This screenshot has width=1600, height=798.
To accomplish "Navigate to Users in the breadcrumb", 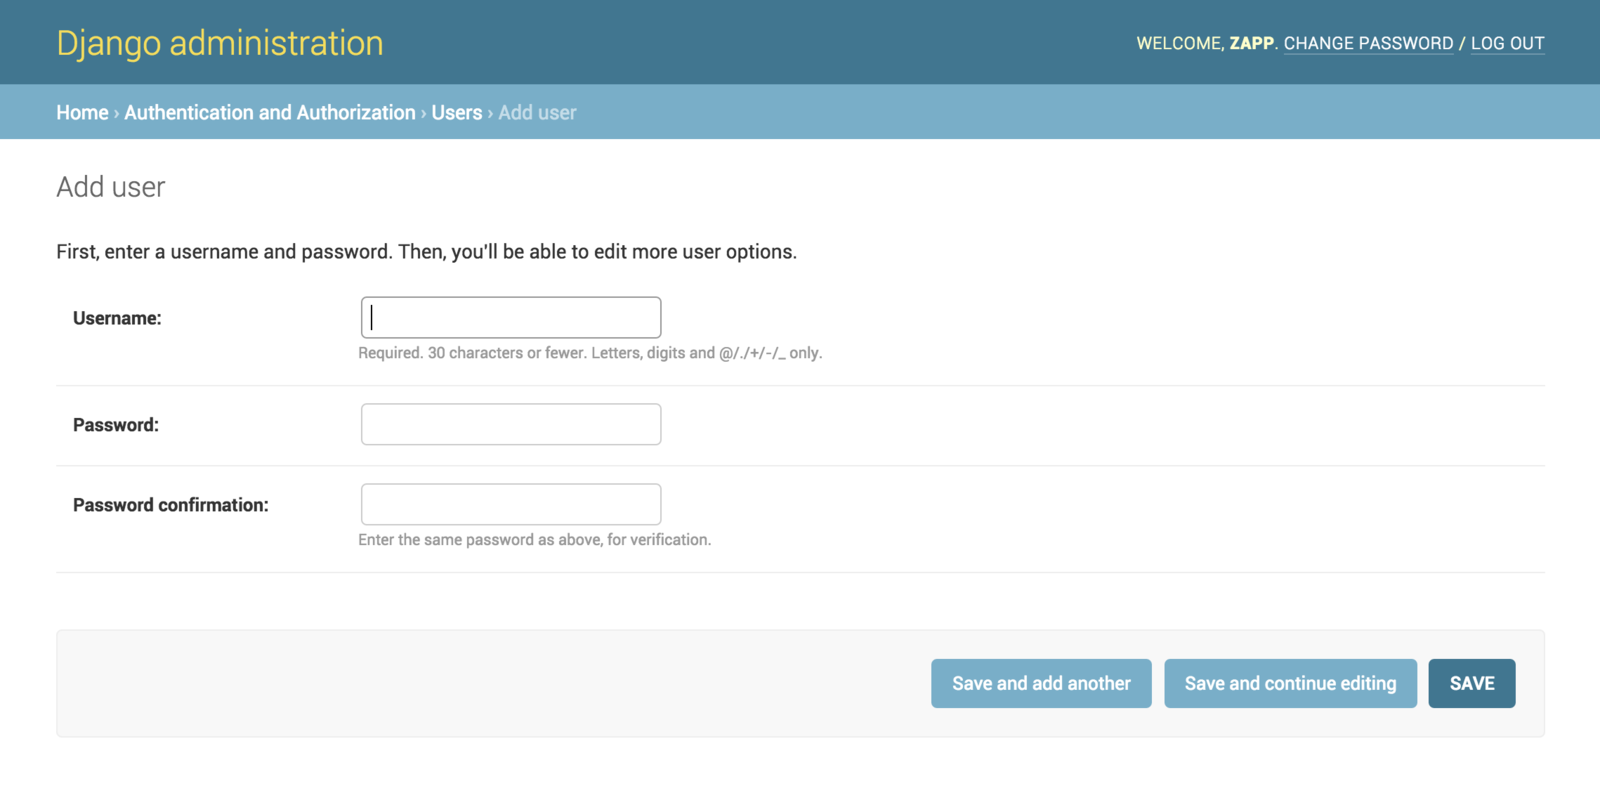I will coord(457,112).
